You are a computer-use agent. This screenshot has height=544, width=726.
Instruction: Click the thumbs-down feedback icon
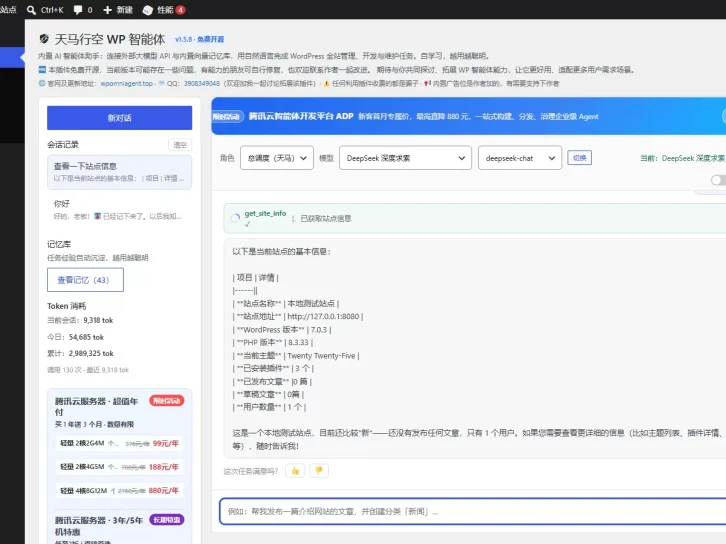click(x=319, y=471)
